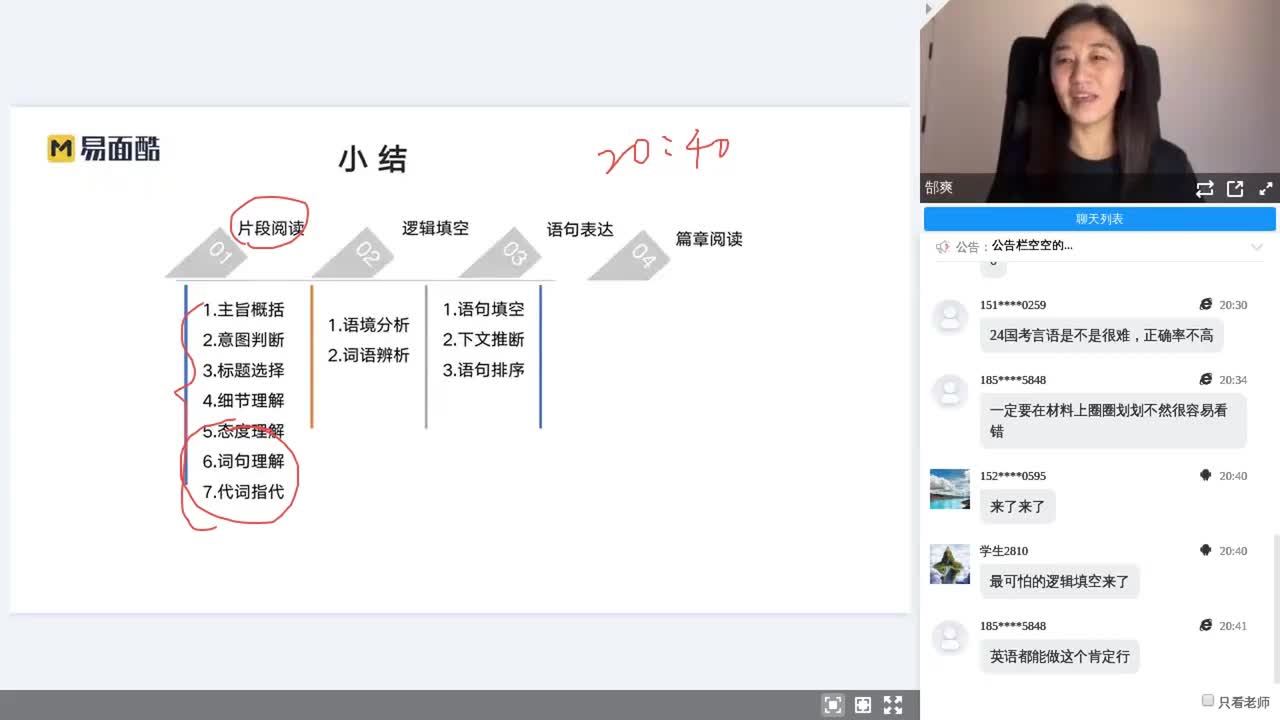Click browser icon beside 20:30 message
Image resolution: width=1280 pixels, height=720 pixels.
[1205, 305]
